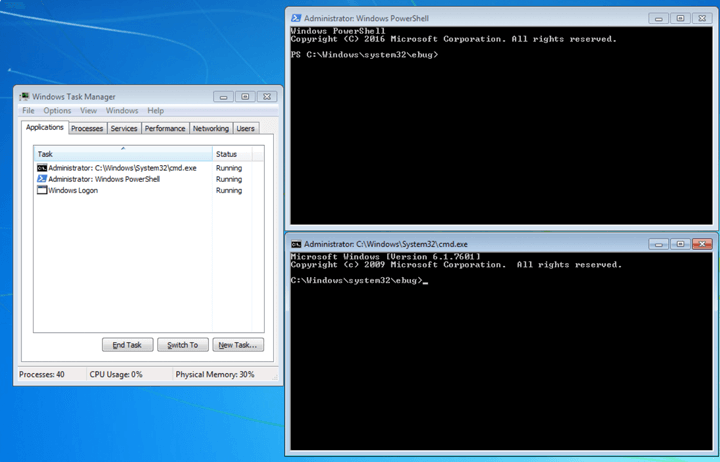This screenshot has height=462, width=720.
Task: Switch to the Users tab
Action: 246,129
